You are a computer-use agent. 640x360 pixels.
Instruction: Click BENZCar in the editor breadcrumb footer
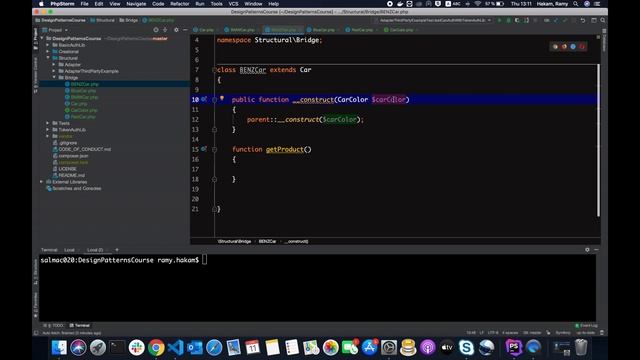[x=267, y=241]
